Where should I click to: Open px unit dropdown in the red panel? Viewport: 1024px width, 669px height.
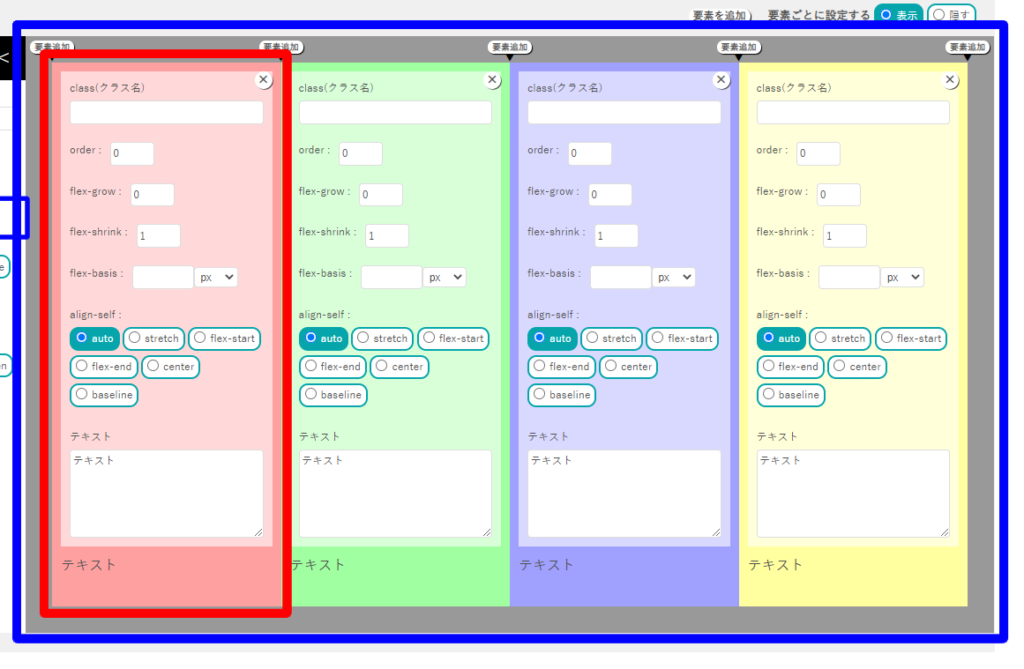[216, 277]
